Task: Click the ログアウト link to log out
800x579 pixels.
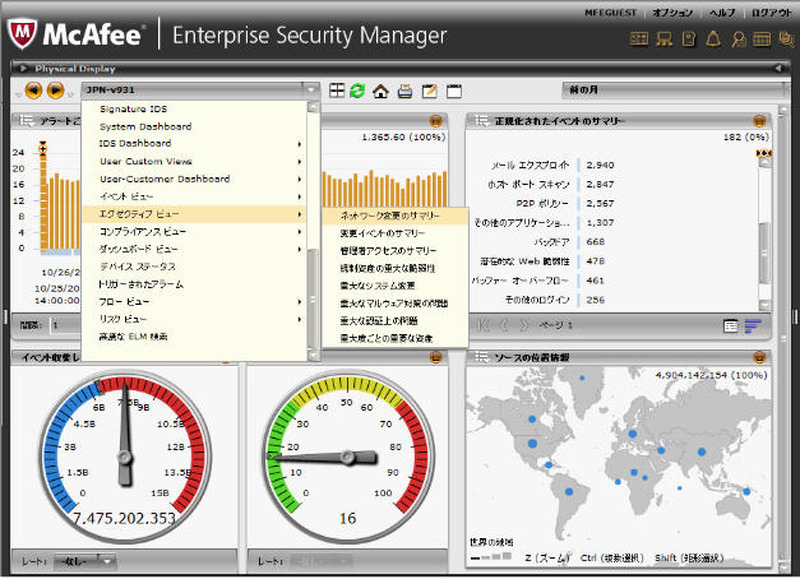Action: point(774,13)
